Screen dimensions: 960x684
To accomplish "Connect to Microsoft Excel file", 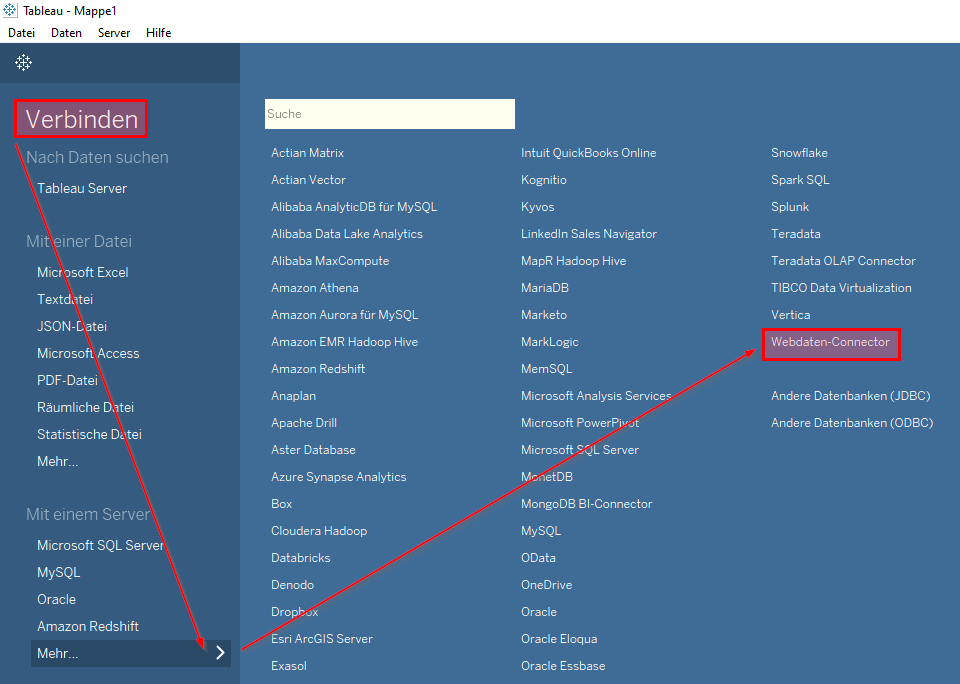I will pyautogui.click(x=83, y=272).
